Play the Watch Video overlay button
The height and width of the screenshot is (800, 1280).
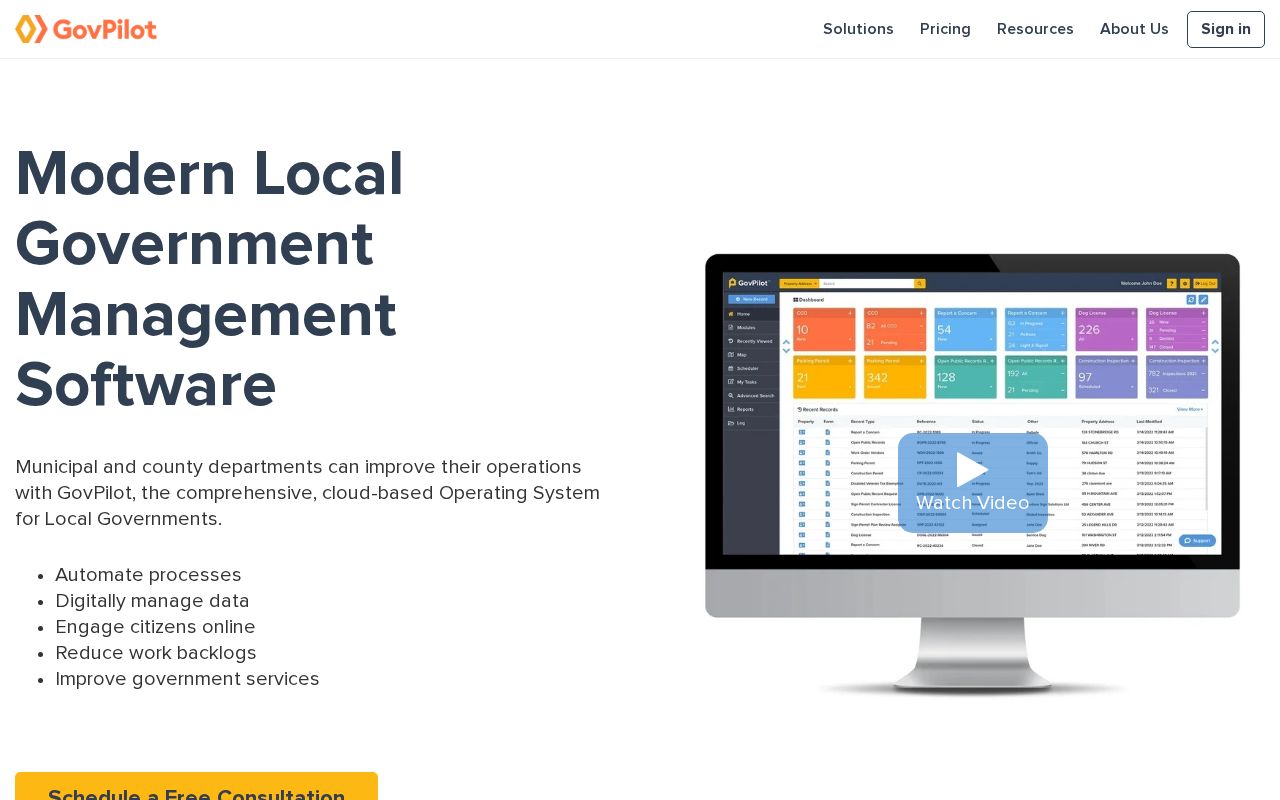click(972, 483)
